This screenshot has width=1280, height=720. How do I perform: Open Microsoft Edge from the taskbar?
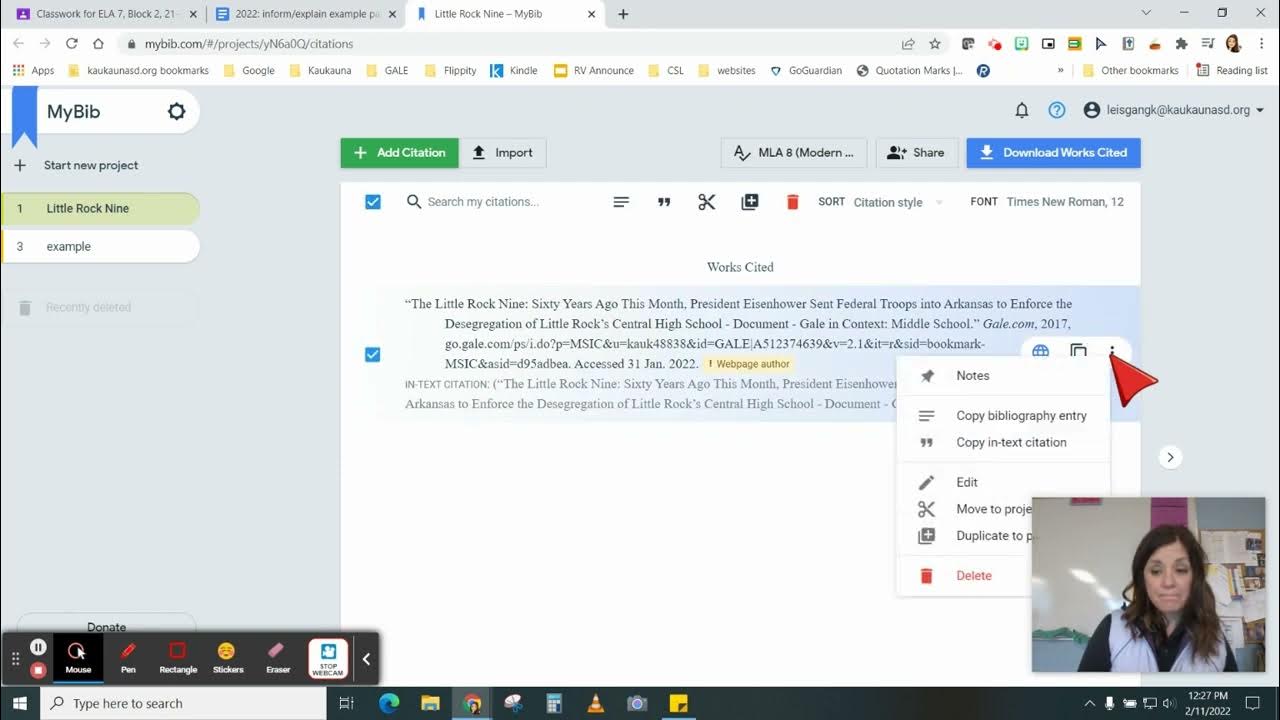(x=388, y=703)
